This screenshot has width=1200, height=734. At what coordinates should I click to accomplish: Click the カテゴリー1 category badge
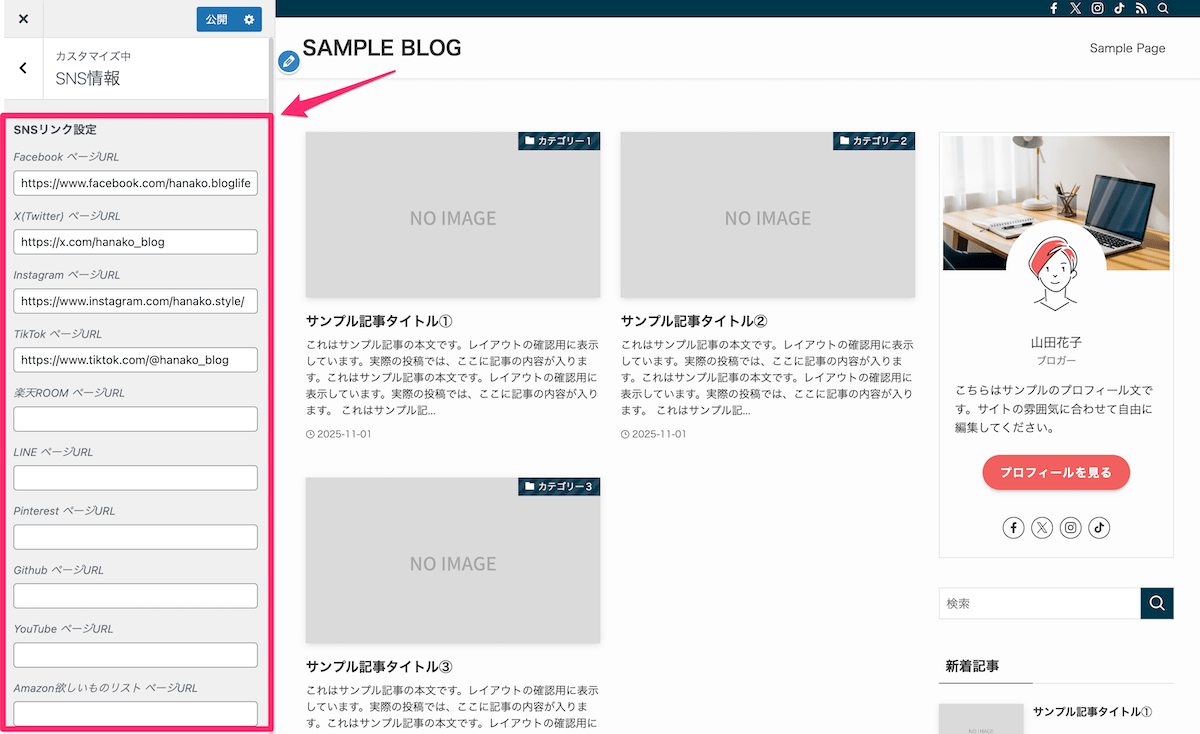pyautogui.click(x=560, y=141)
